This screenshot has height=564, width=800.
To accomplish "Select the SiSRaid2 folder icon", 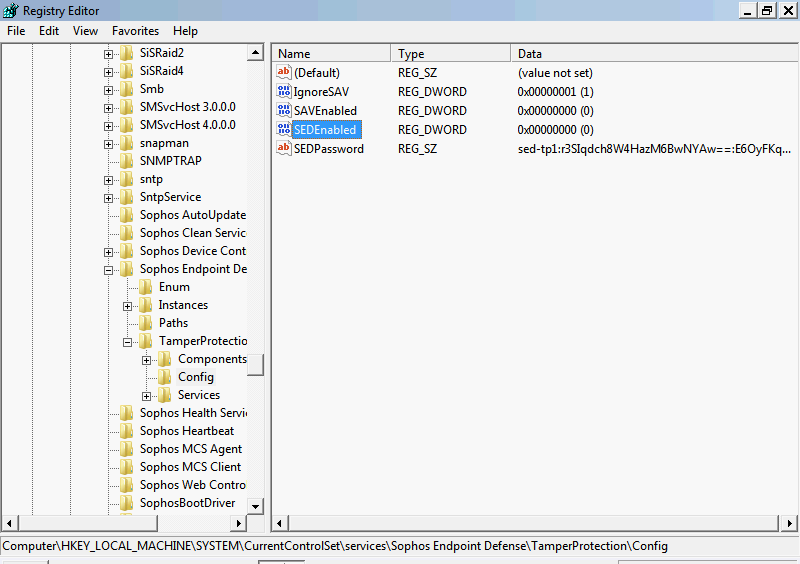I will (126, 53).
